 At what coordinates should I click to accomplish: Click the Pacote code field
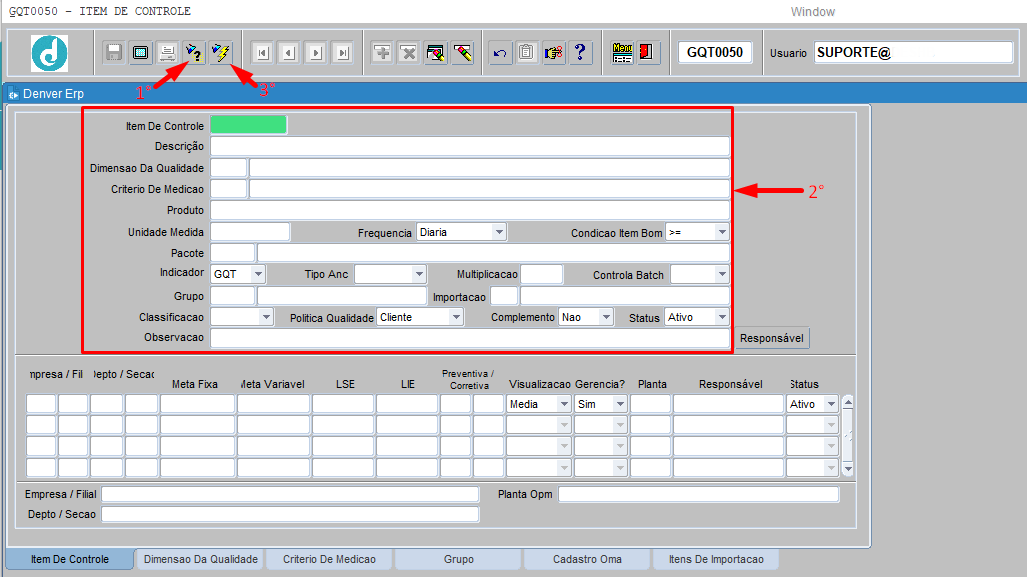233,253
